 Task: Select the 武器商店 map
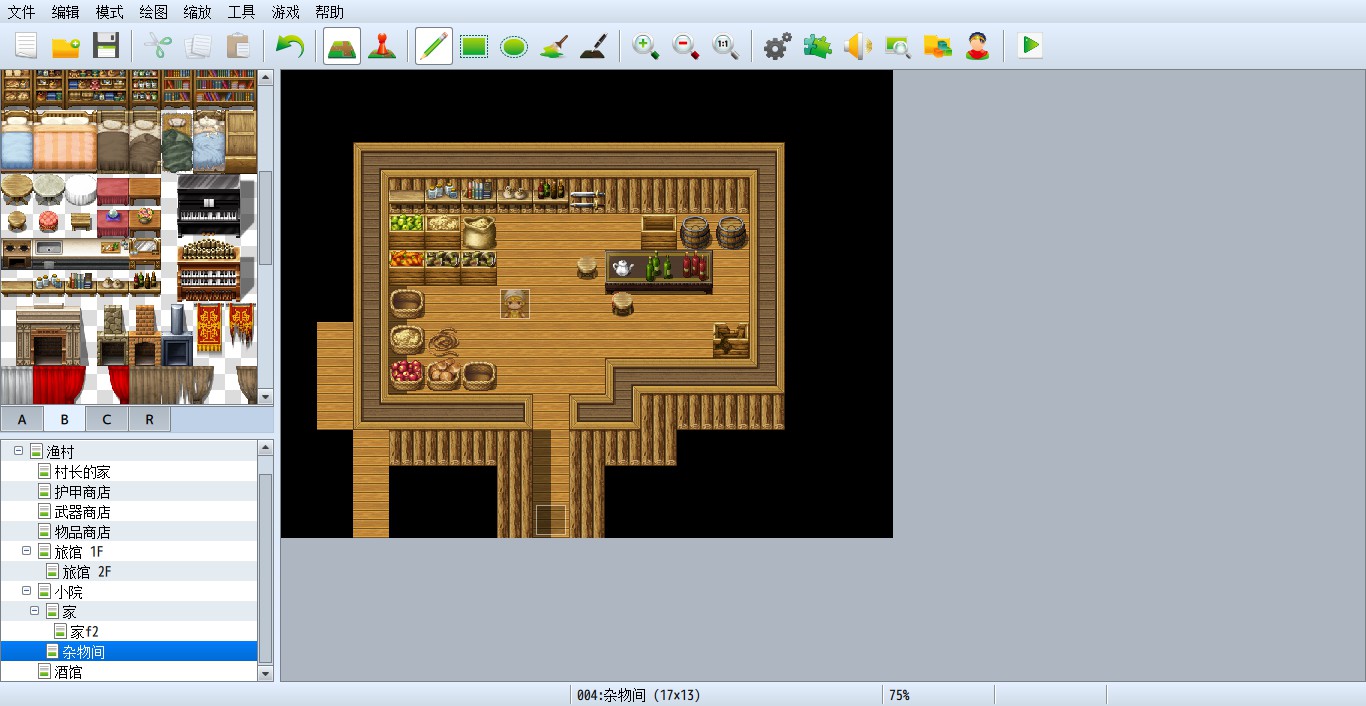(x=82, y=512)
